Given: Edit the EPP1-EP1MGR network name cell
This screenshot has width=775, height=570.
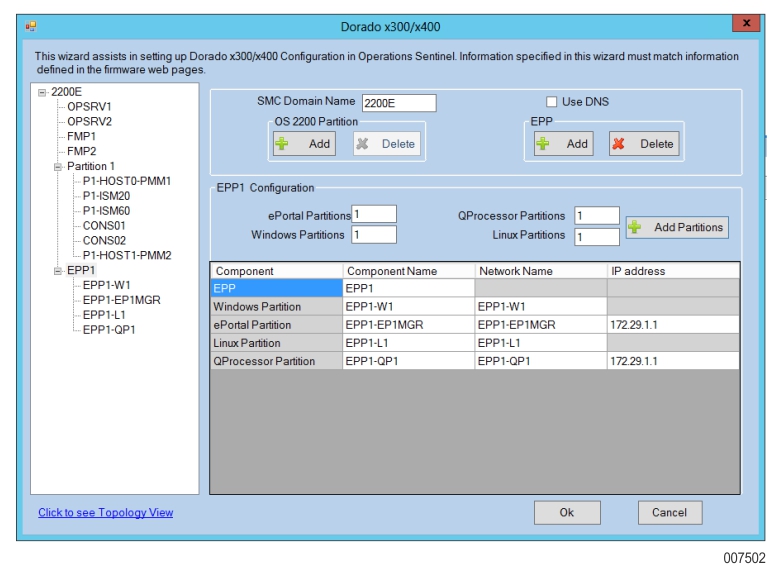Looking at the screenshot, I should (x=541, y=325).
